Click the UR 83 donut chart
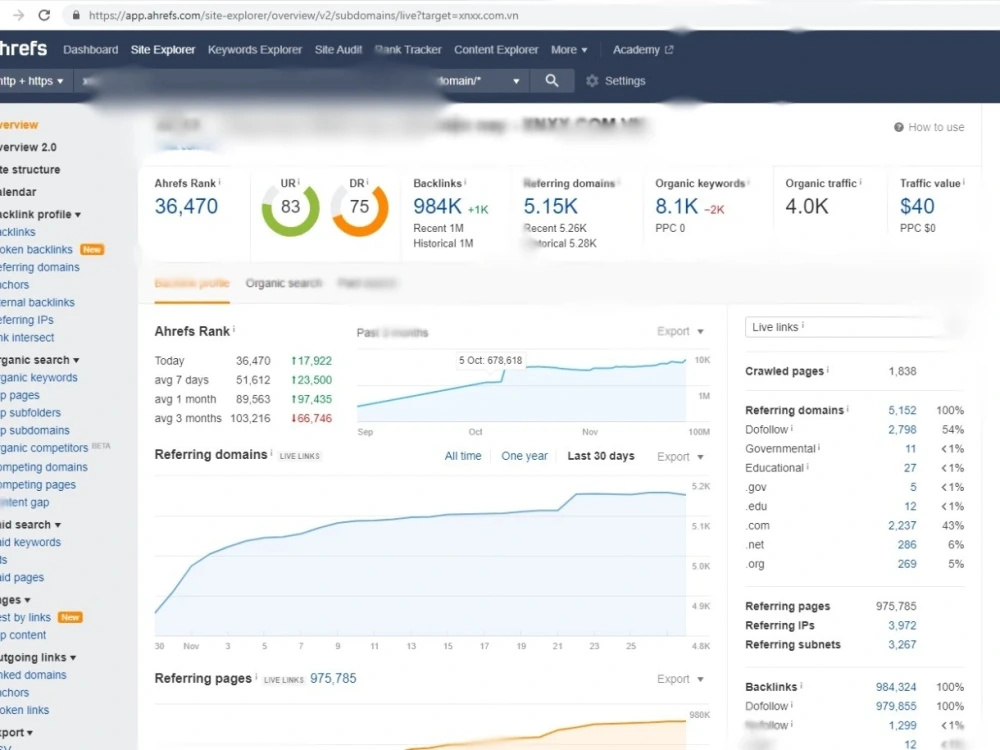This screenshot has width=1000, height=750. 290,207
